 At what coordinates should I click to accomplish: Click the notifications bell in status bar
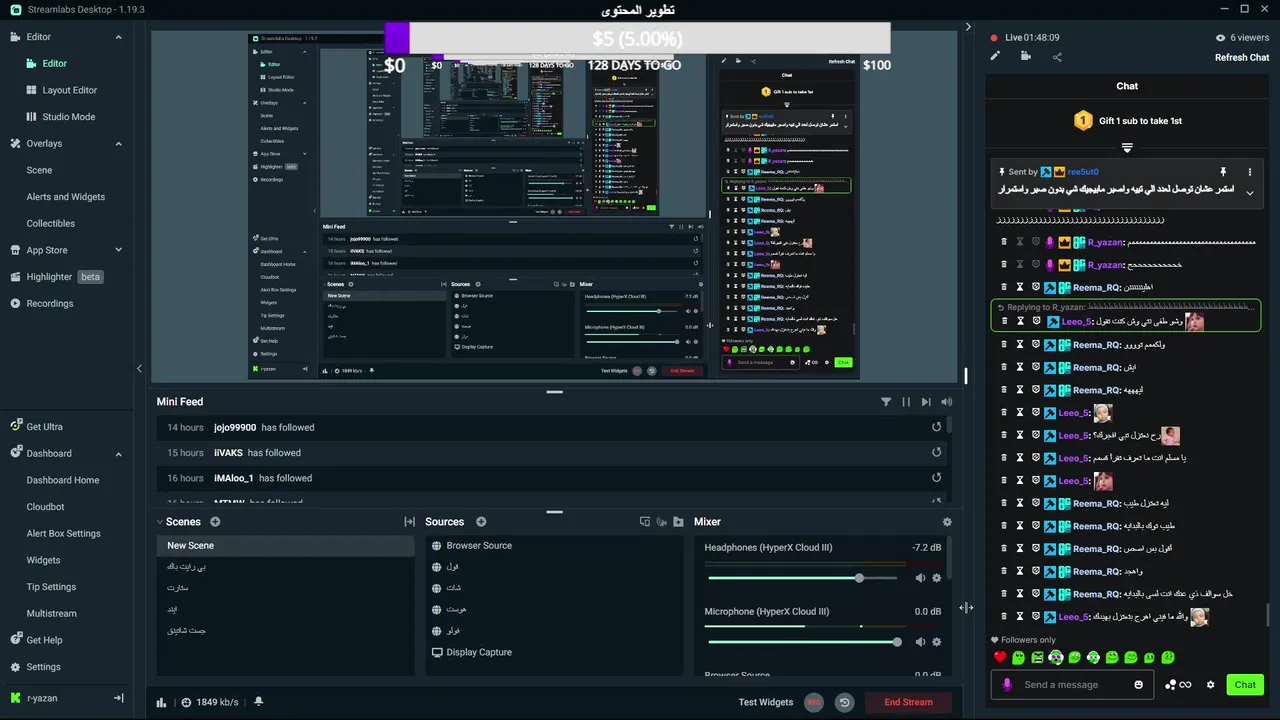[258, 702]
